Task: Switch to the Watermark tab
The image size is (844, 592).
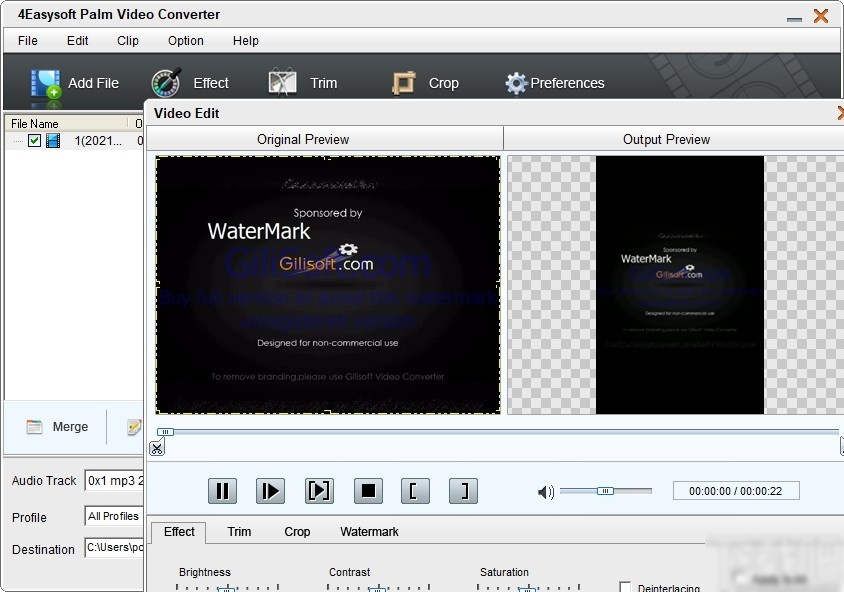Action: coord(369,532)
